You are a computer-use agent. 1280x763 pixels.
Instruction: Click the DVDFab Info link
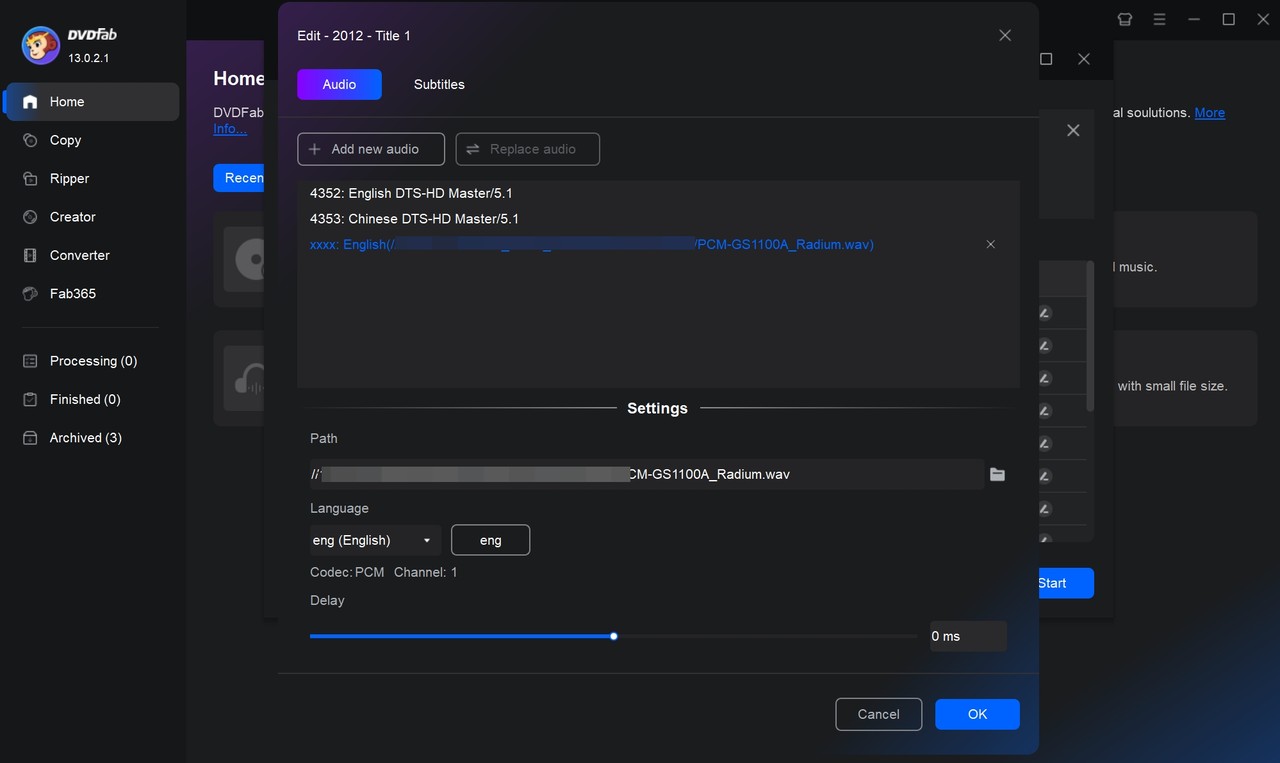231,127
